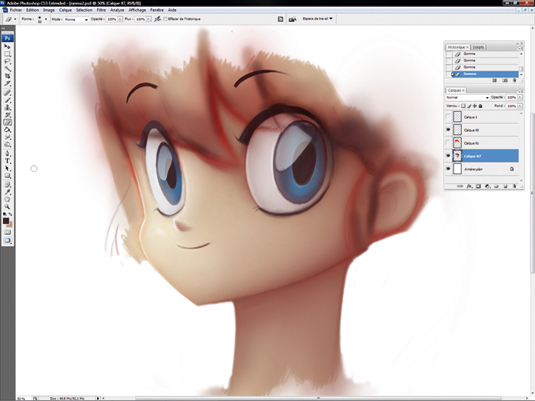The image size is (535, 401).
Task: Select the Hand tool
Action: 7,199
